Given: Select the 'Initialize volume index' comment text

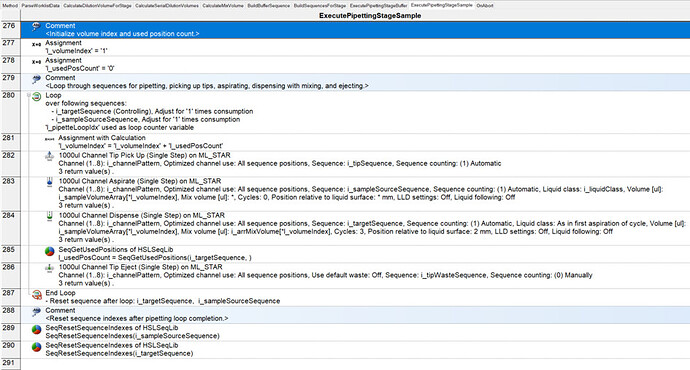Looking at the screenshot, I should click(122, 33).
